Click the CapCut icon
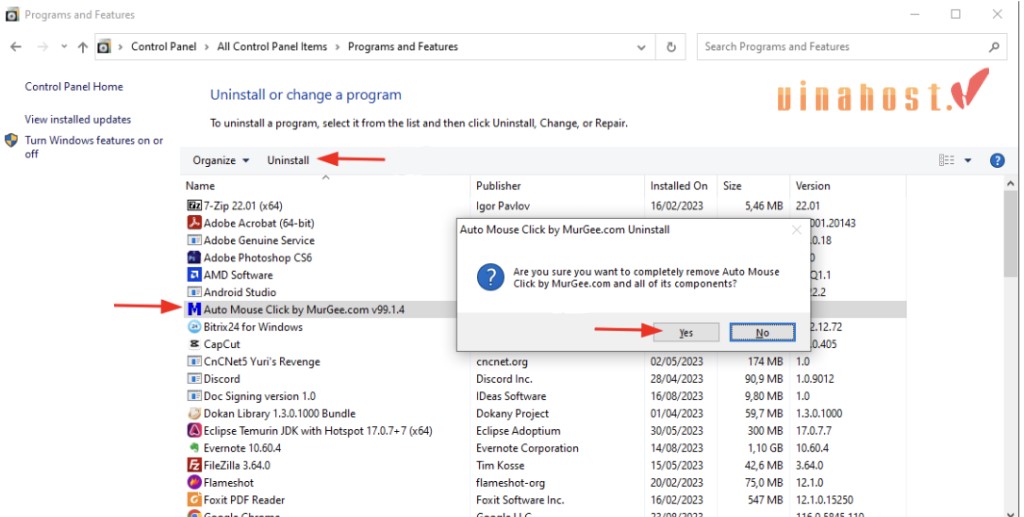This screenshot has width=1024, height=517. [x=194, y=344]
